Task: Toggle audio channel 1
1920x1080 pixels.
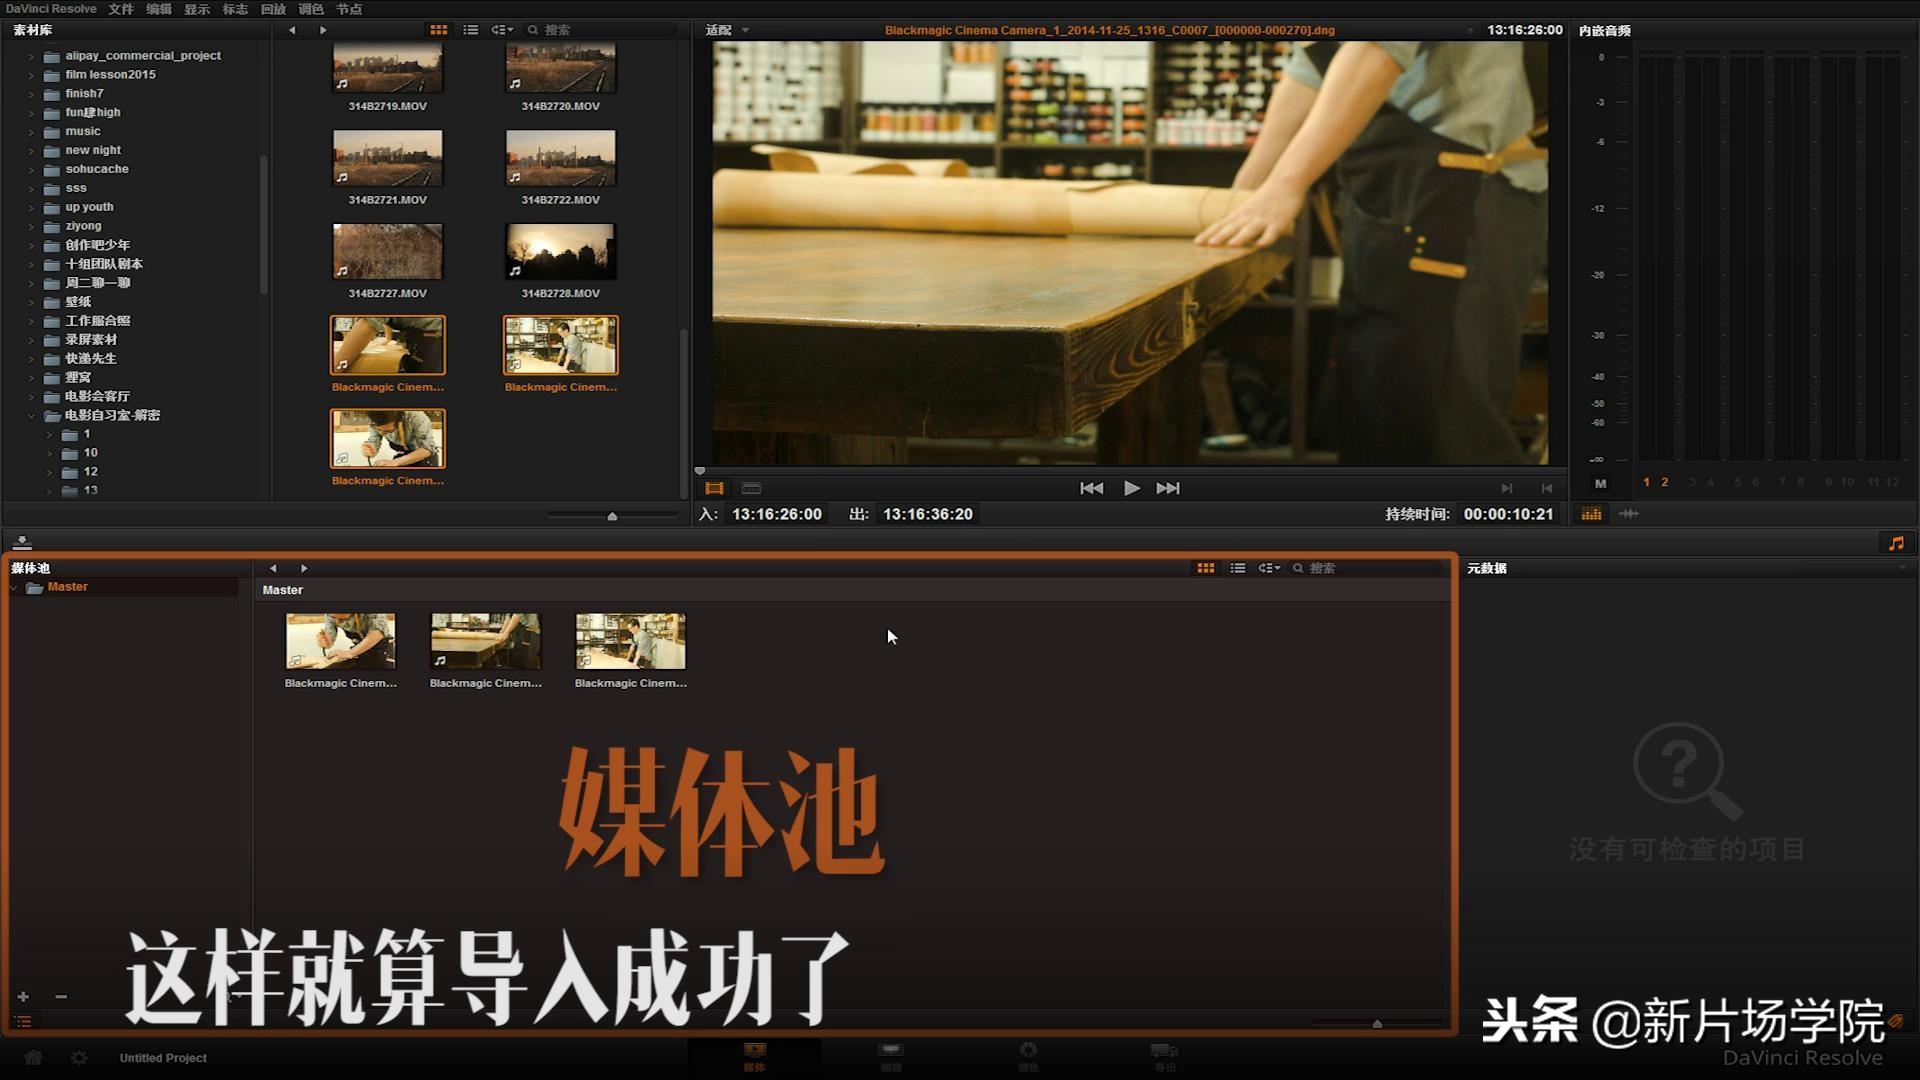Action: (1646, 482)
